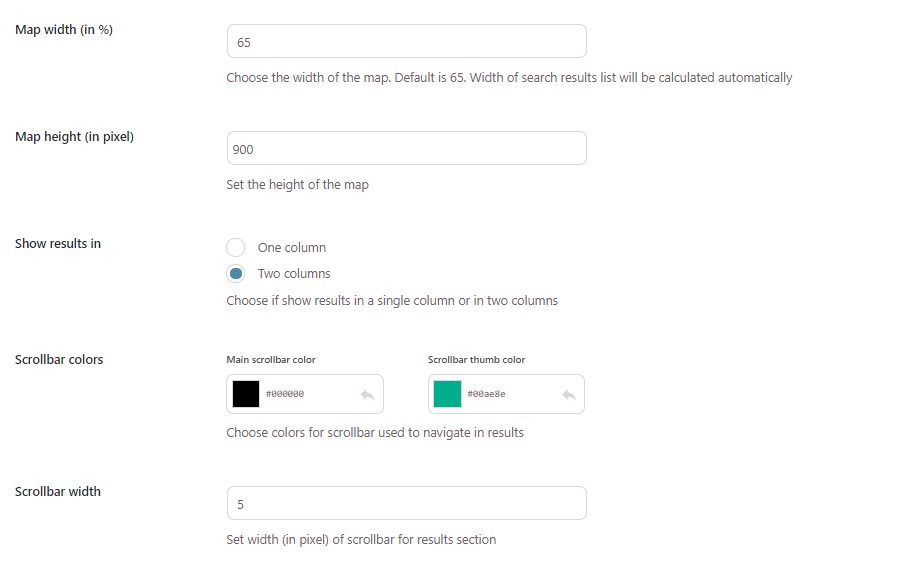Reset the Scrollbar thumb color arrow icon
The image size is (917, 569).
click(568, 395)
